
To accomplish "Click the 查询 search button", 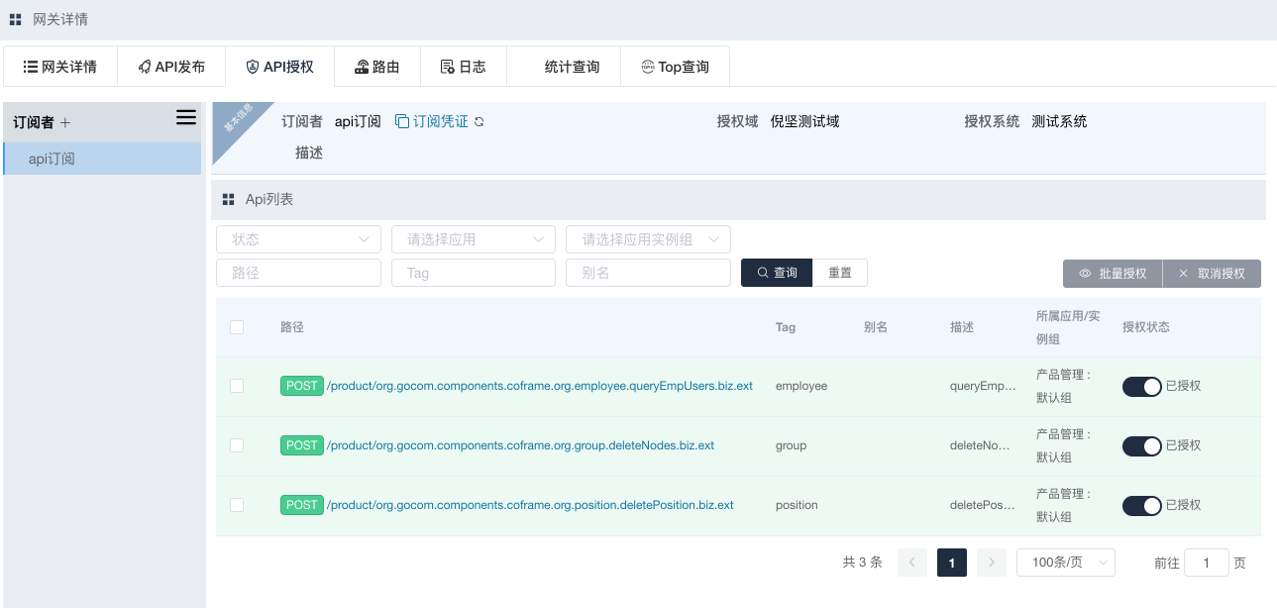I will [x=776, y=273].
